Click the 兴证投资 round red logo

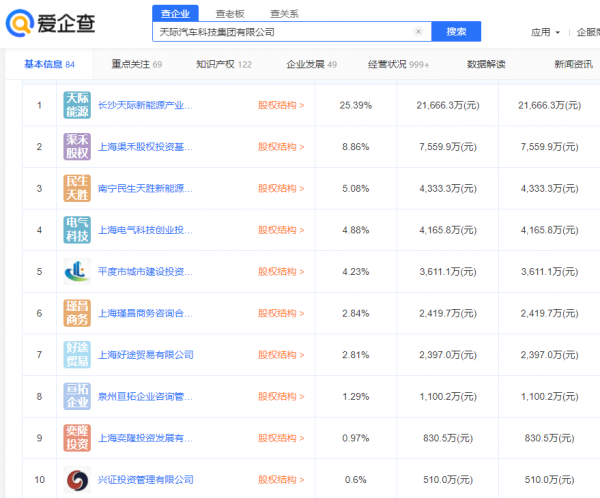pyautogui.click(x=77, y=479)
